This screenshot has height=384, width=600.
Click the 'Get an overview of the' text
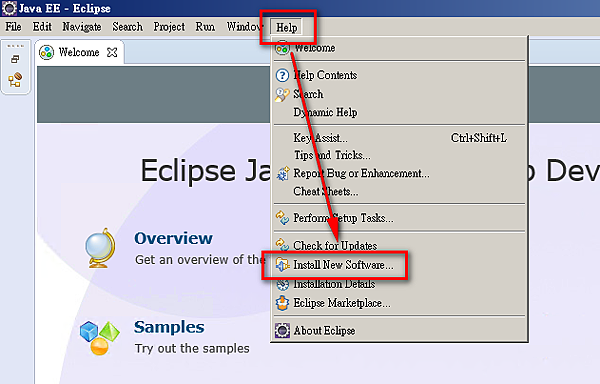[199, 260]
